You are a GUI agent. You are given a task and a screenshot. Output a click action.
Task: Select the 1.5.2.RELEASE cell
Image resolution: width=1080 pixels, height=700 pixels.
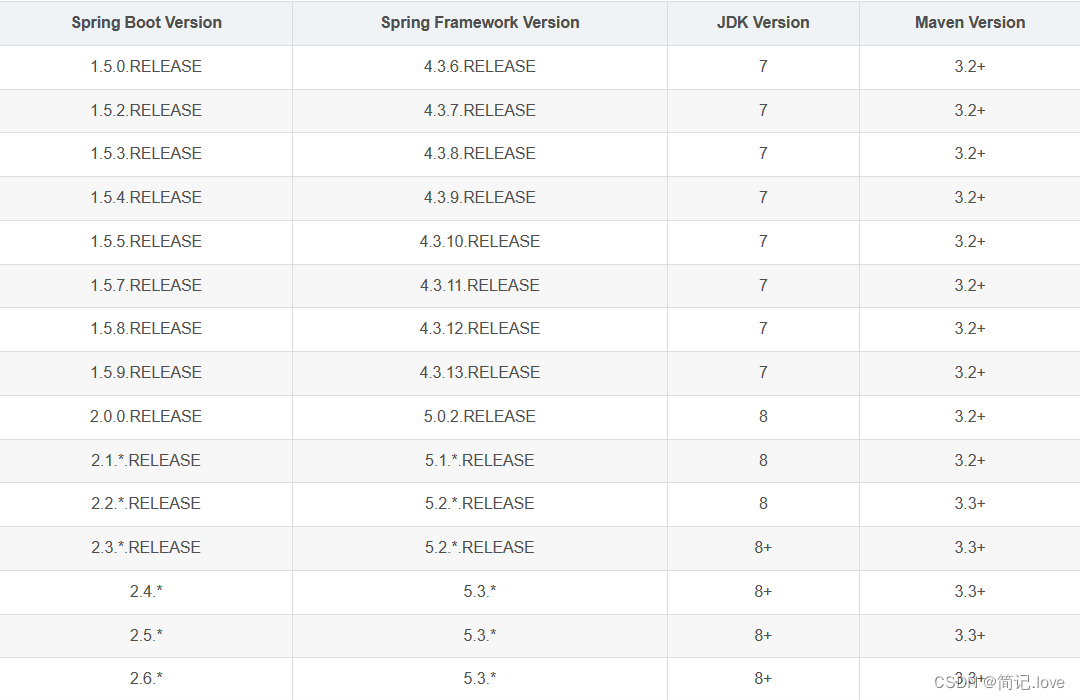pyautogui.click(x=146, y=110)
